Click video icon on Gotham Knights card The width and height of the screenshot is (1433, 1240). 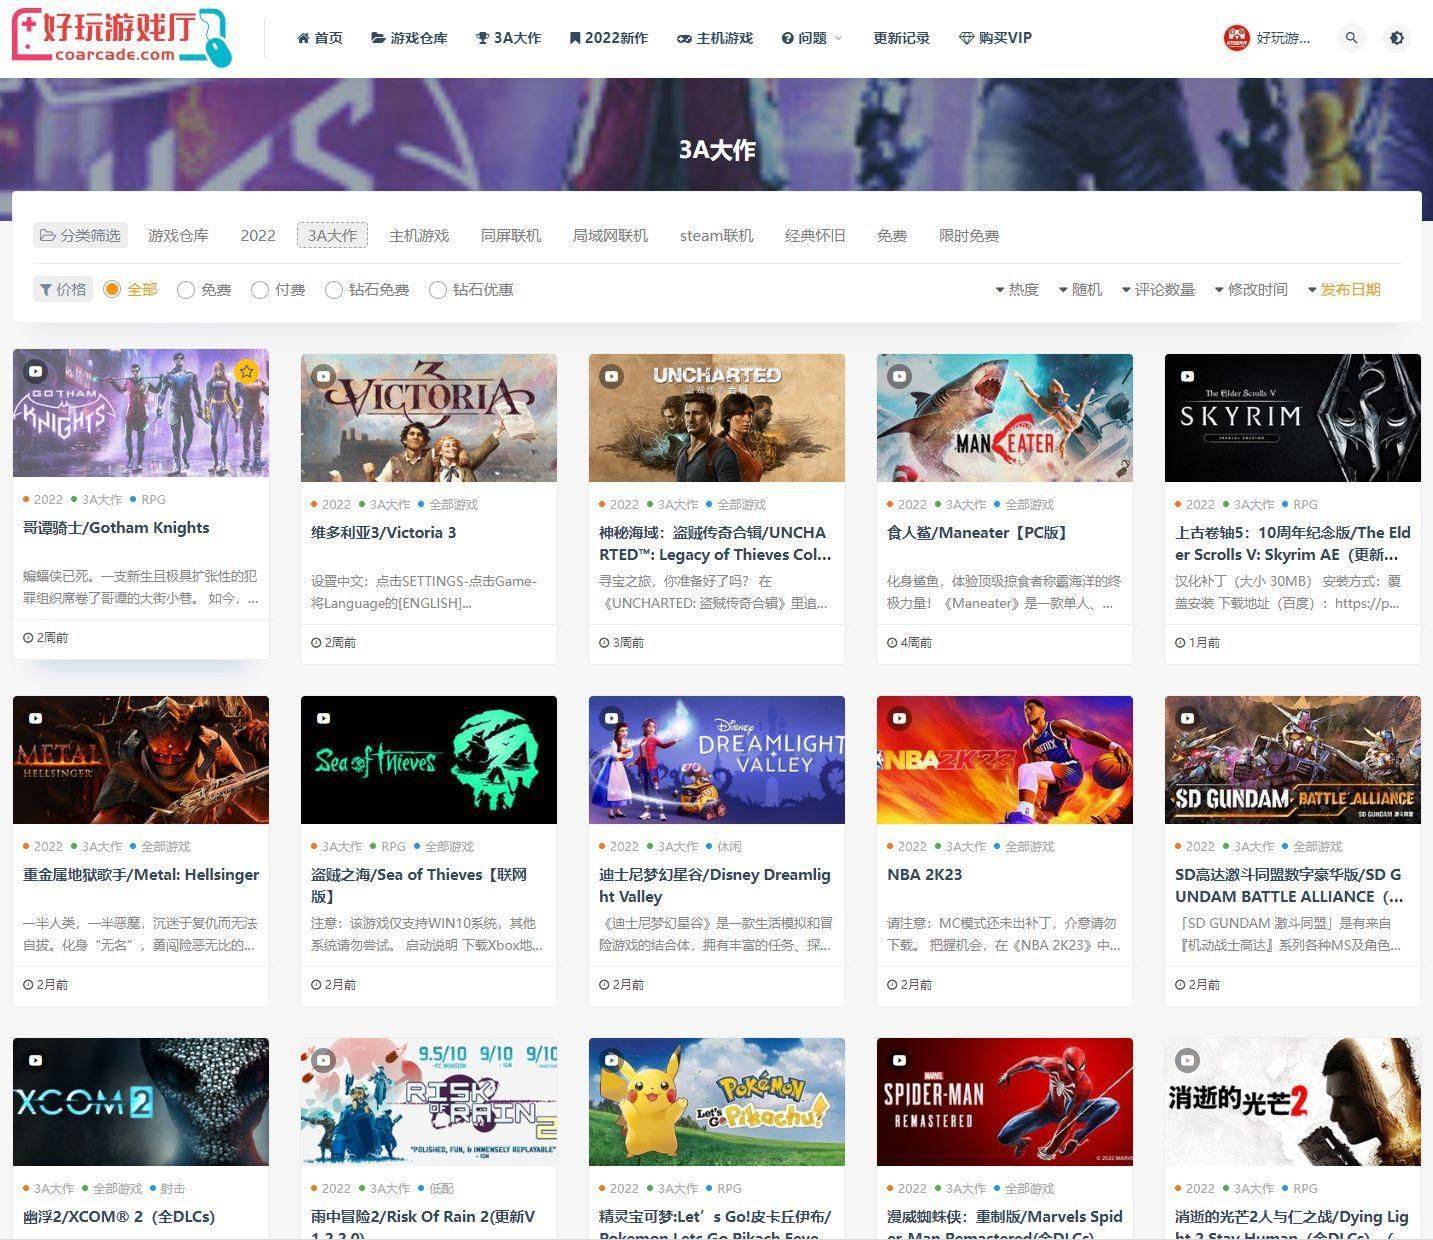[x=35, y=371]
